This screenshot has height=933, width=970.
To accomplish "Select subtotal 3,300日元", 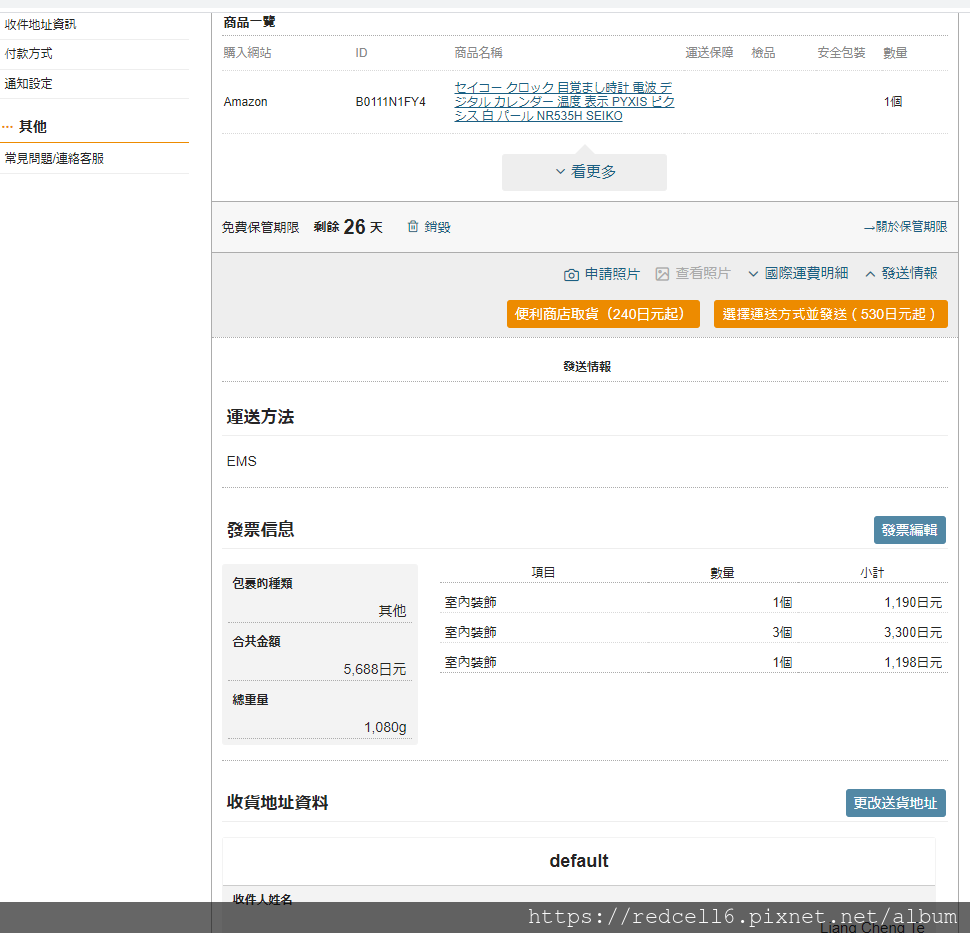I will tap(913, 632).
